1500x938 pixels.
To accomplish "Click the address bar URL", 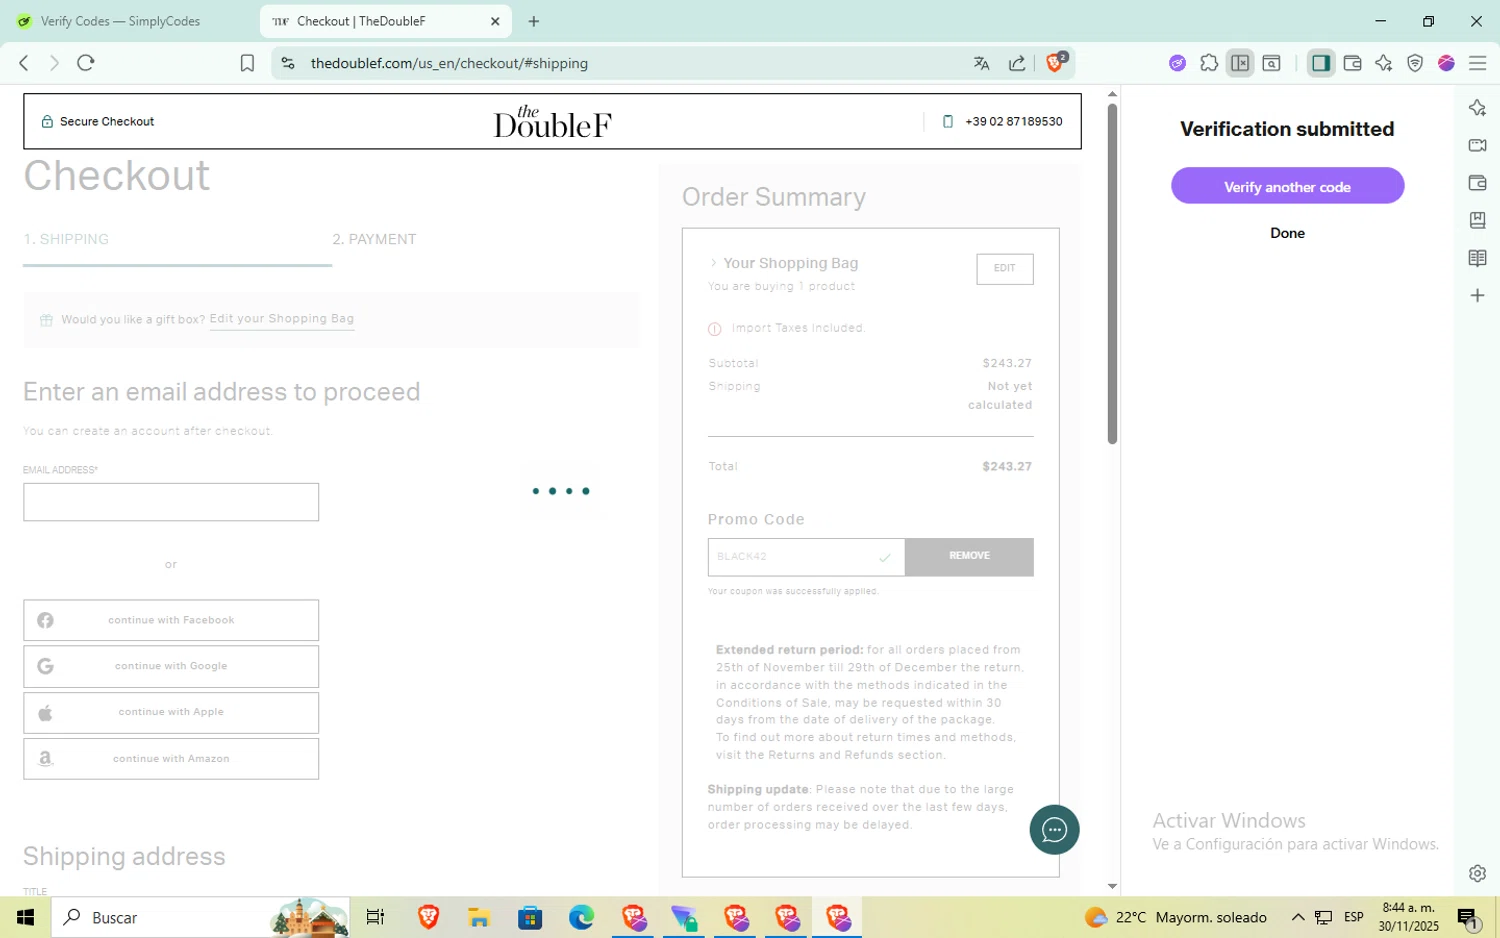I will coord(449,63).
